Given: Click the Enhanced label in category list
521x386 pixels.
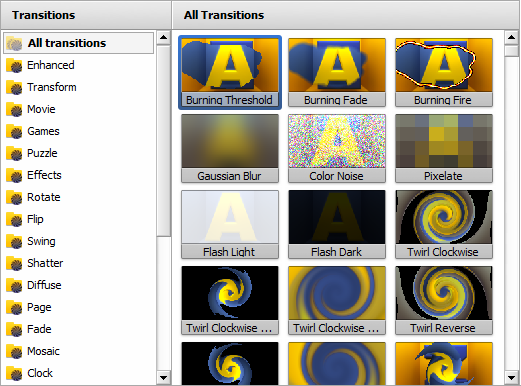Looking at the screenshot, I should coord(51,65).
